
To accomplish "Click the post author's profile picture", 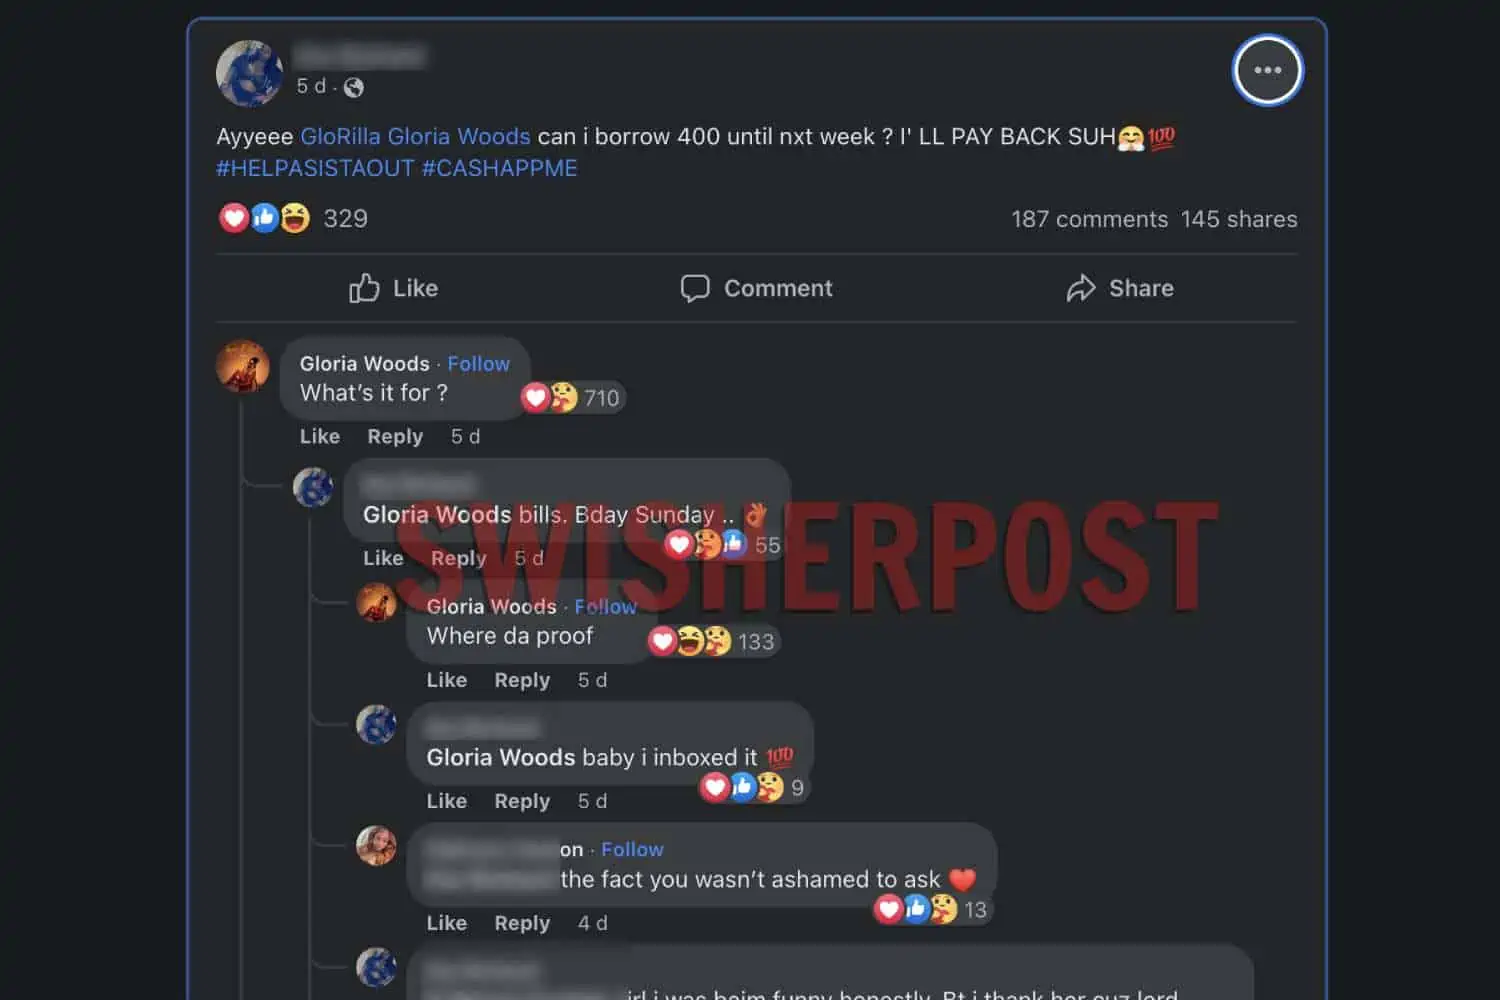I will (x=250, y=73).
